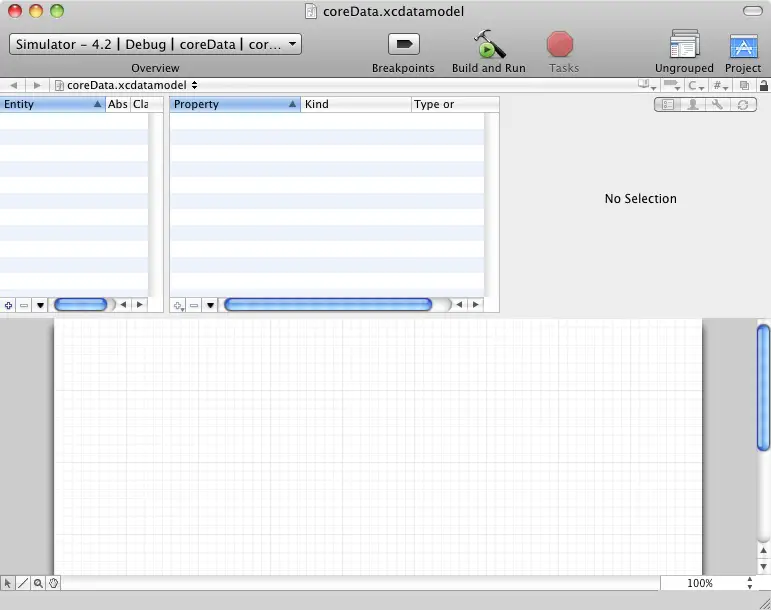Open the Project toolbar icon
The width and height of the screenshot is (771, 610).
pyautogui.click(x=743, y=46)
